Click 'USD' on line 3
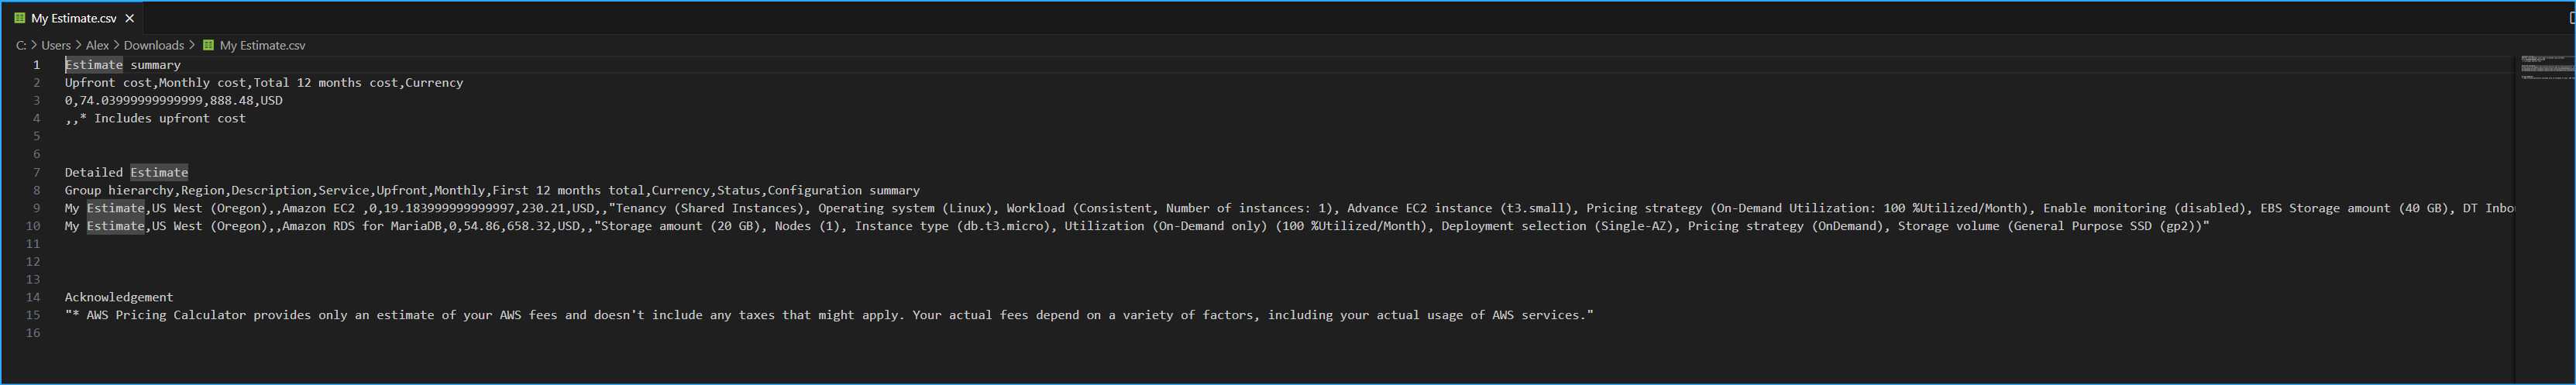 click(x=272, y=101)
